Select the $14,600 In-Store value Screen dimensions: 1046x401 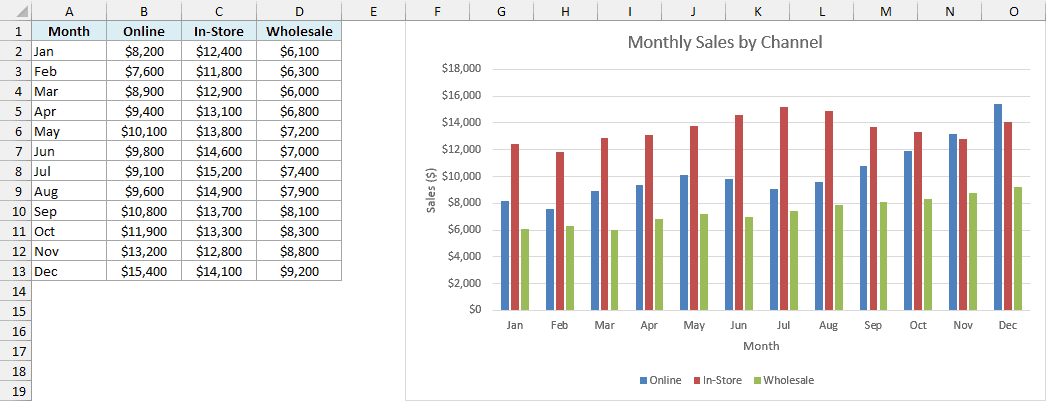pos(219,151)
